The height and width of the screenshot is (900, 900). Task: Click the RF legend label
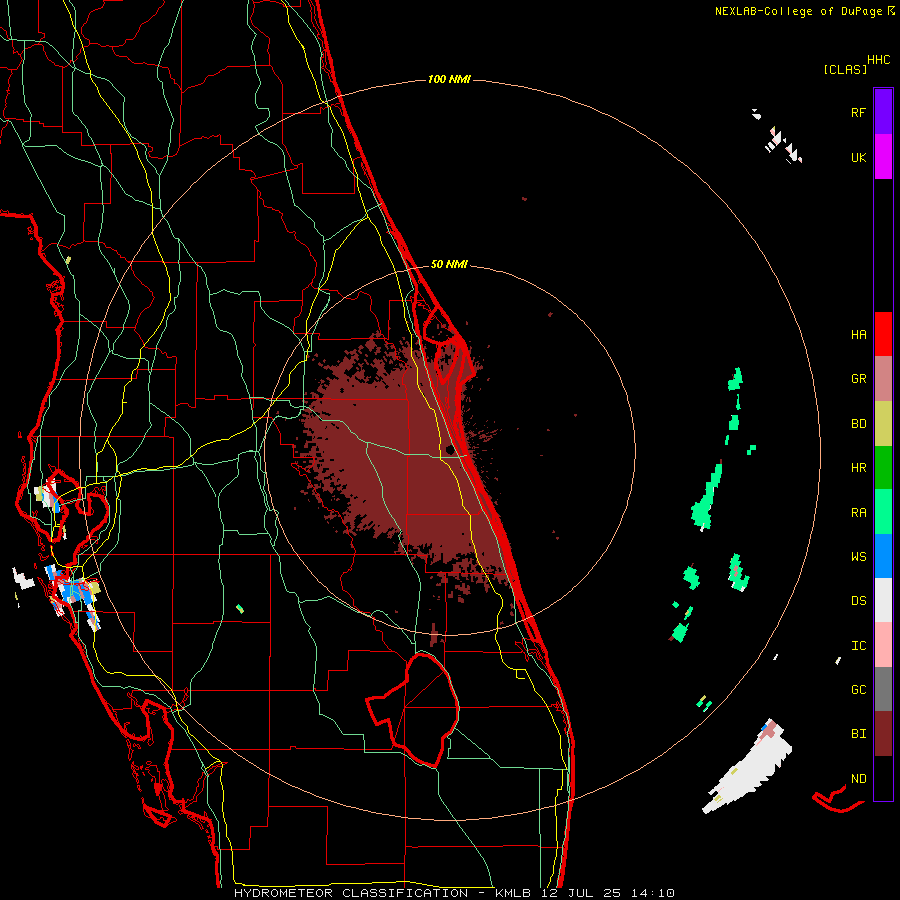pyautogui.click(x=858, y=112)
